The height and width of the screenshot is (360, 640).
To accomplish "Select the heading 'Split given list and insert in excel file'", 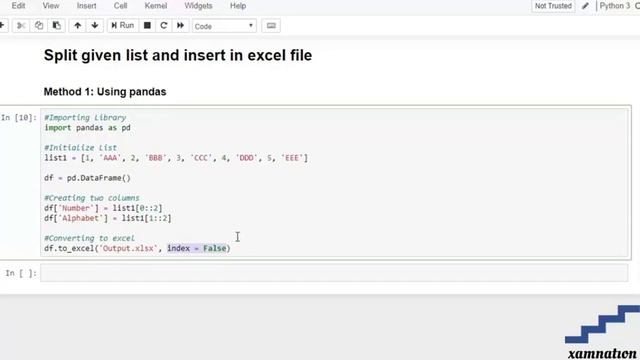I will tap(178, 55).
